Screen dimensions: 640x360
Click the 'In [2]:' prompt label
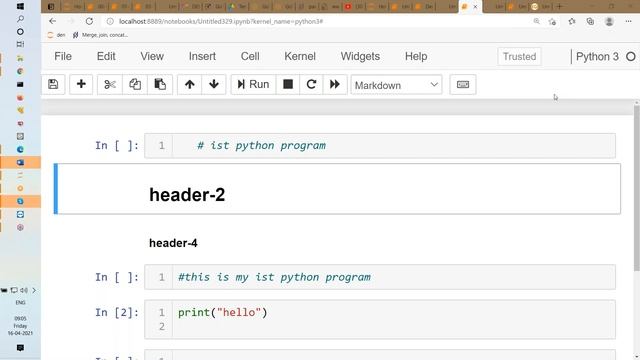(x=117, y=313)
